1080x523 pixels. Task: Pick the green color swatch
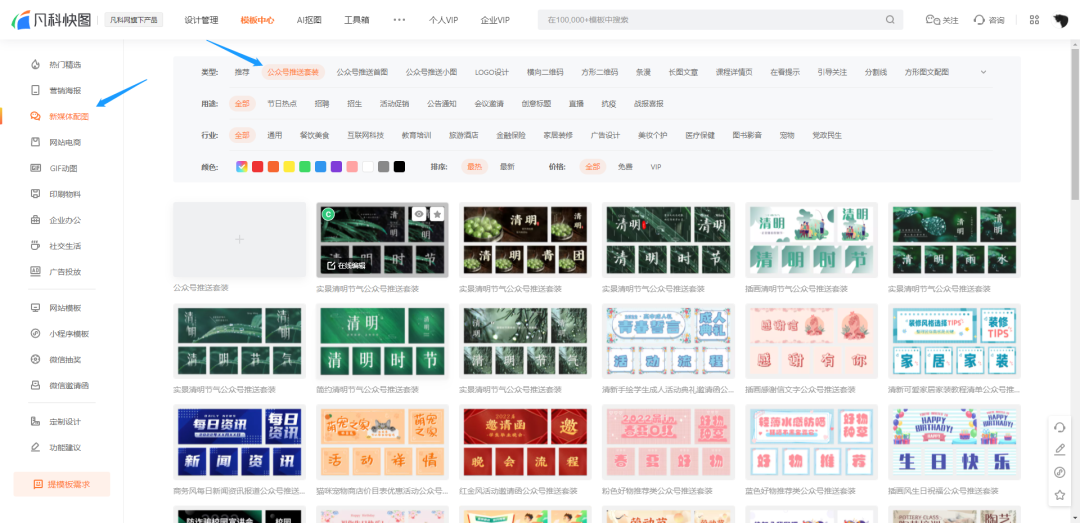click(304, 167)
